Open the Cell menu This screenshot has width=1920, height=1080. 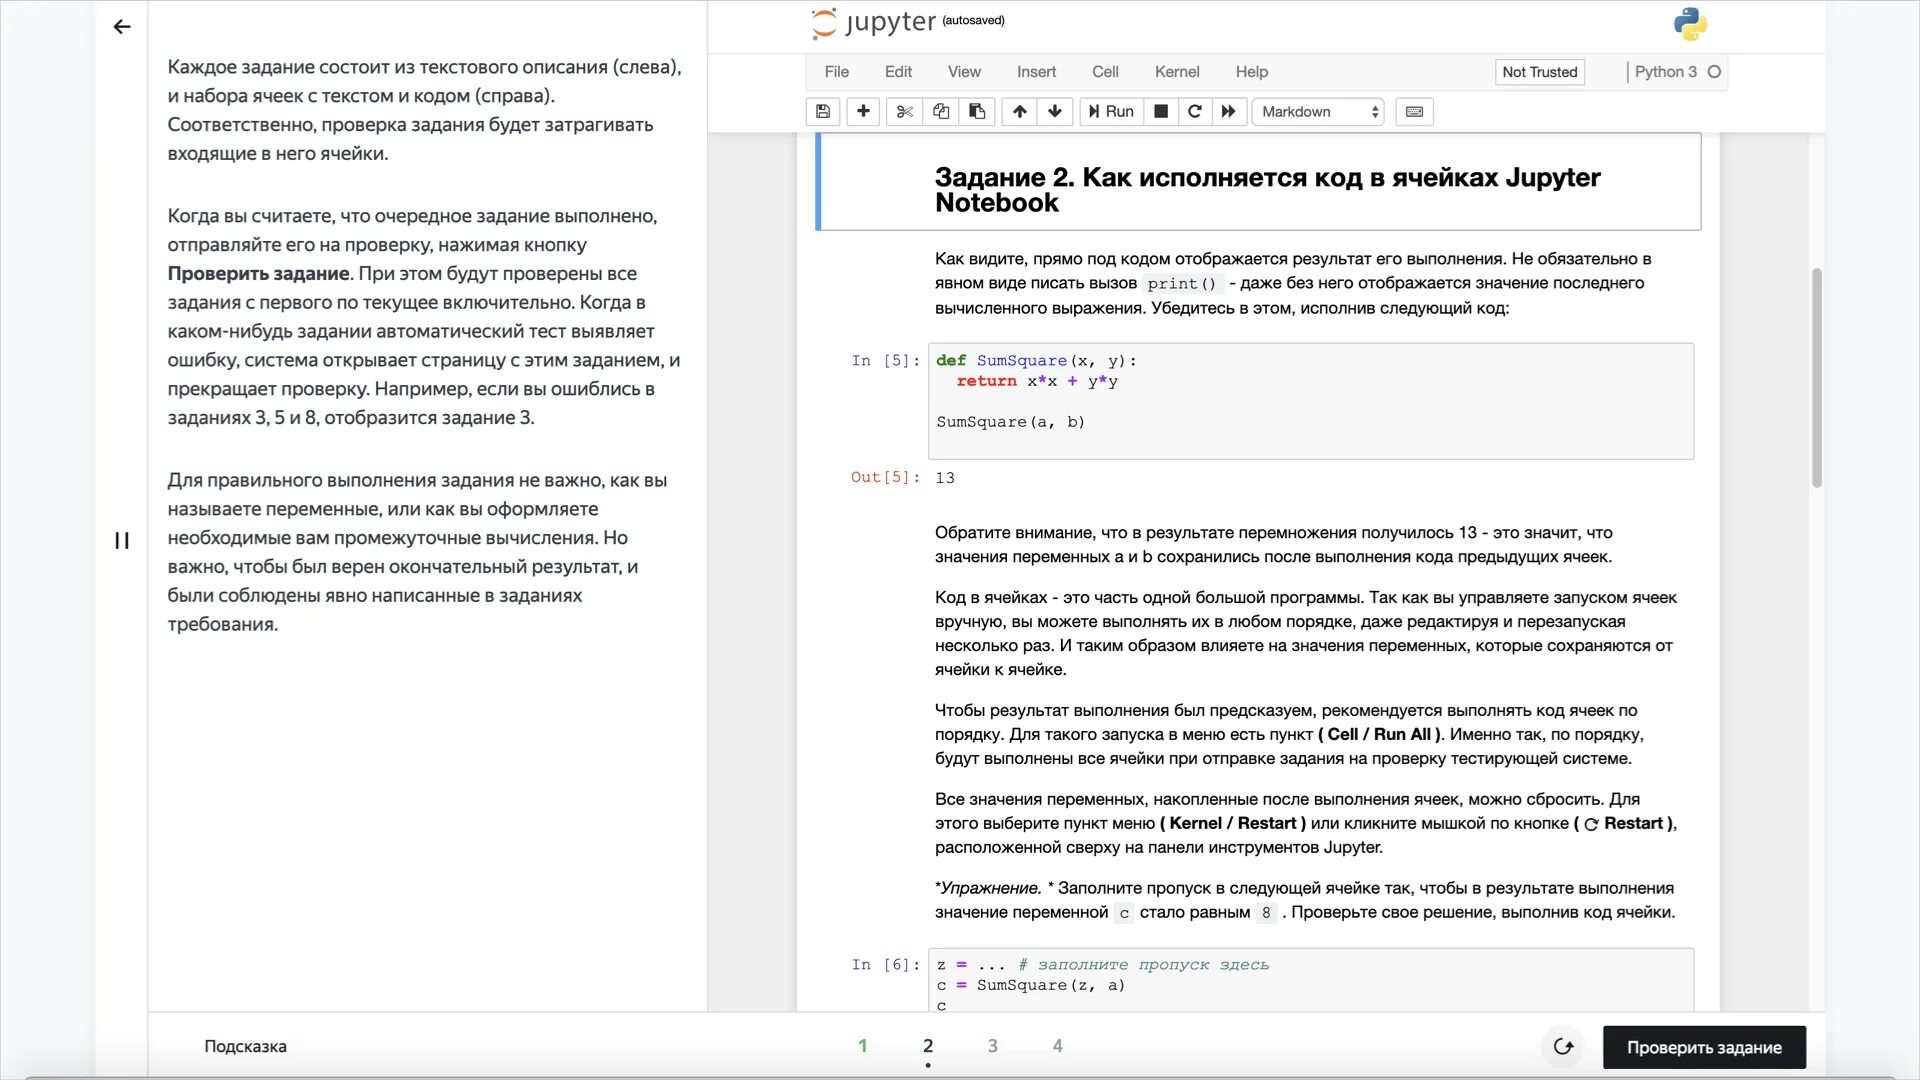click(1105, 72)
